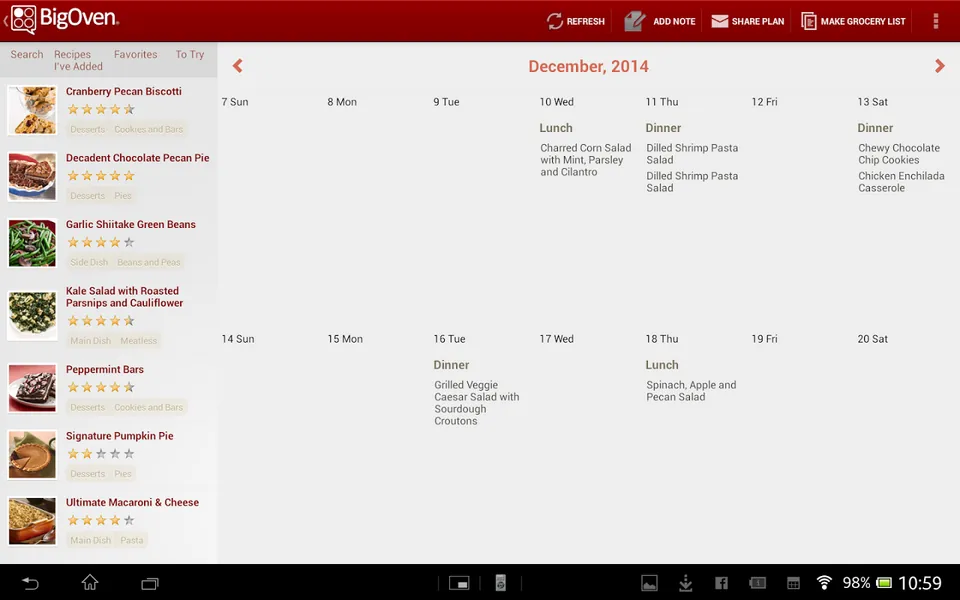This screenshot has height=600, width=960.
Task: Open the three-dot overflow menu
Action: point(936,21)
